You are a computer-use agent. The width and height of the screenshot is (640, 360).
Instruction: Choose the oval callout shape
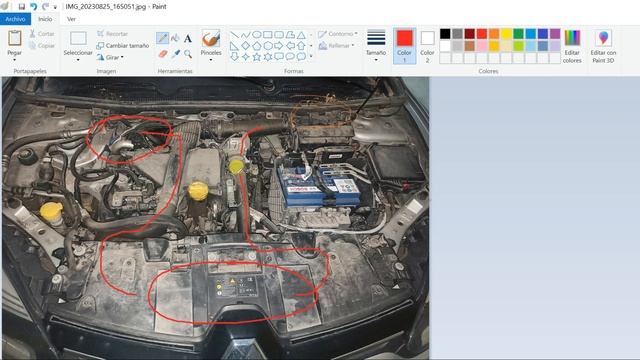pos(290,56)
